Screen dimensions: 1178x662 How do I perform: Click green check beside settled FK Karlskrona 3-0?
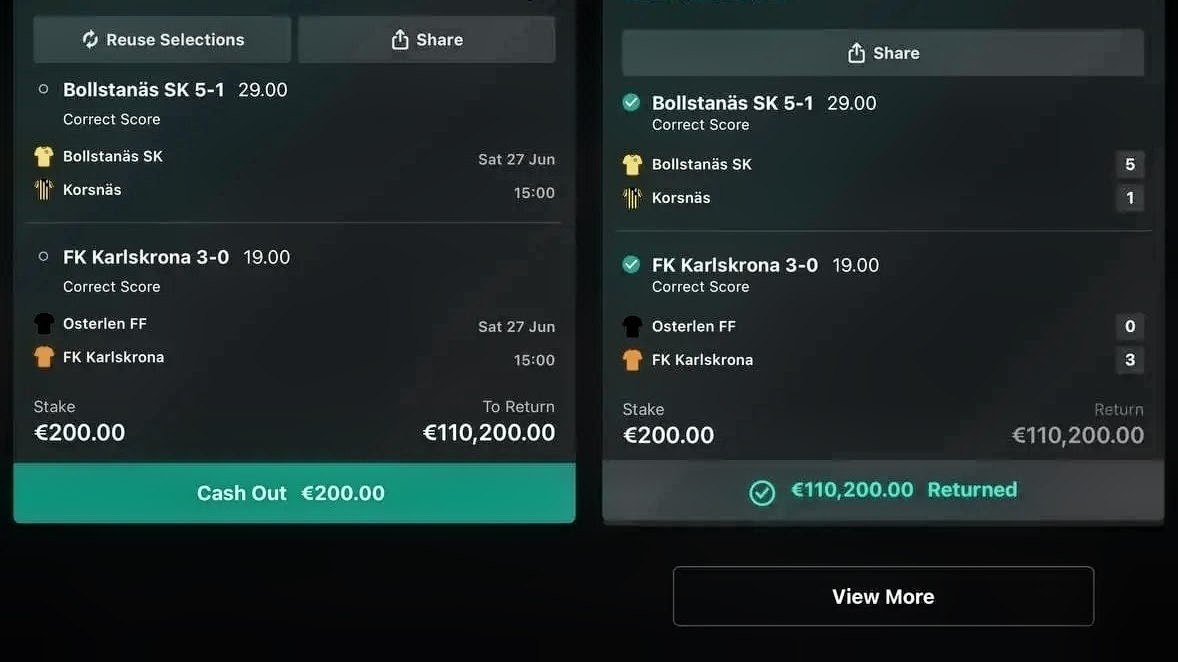click(x=631, y=264)
